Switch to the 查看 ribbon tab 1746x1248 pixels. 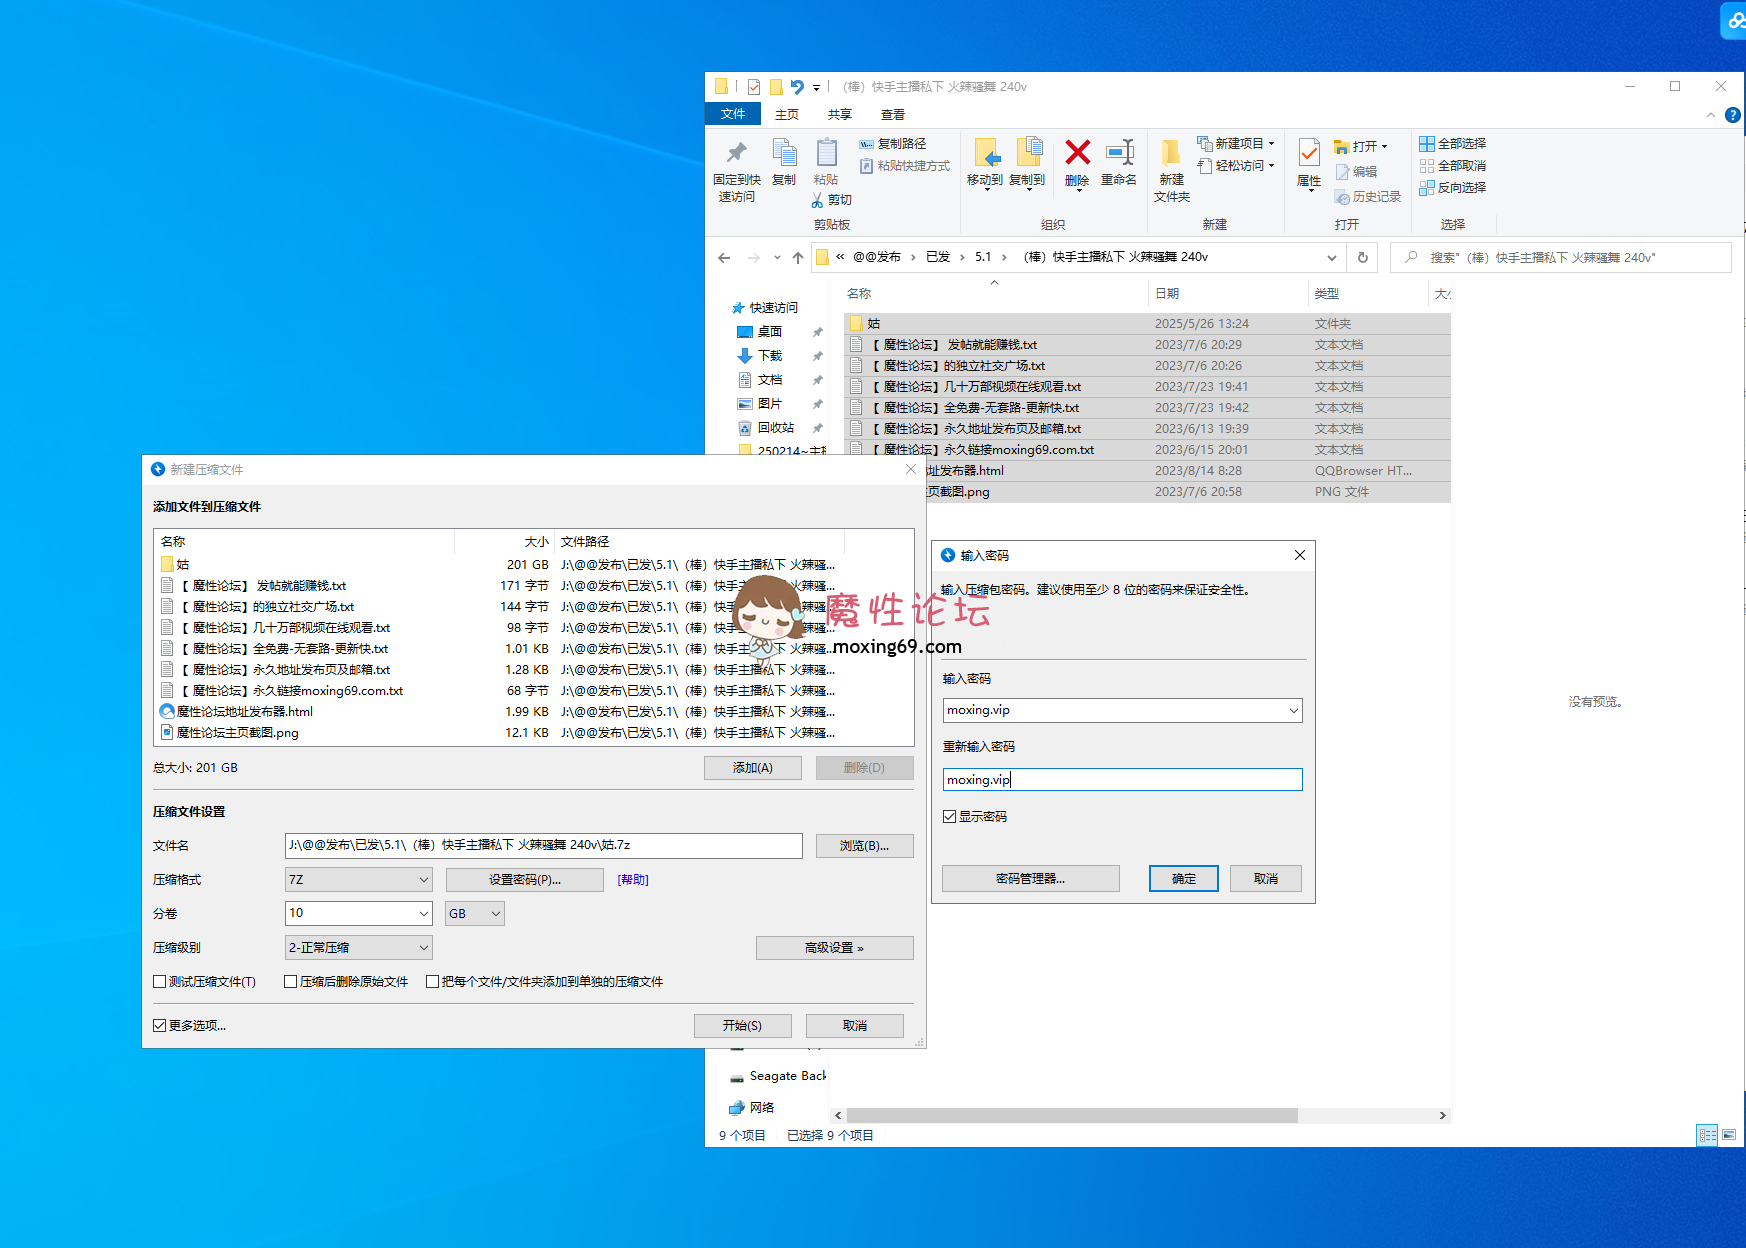[892, 115]
